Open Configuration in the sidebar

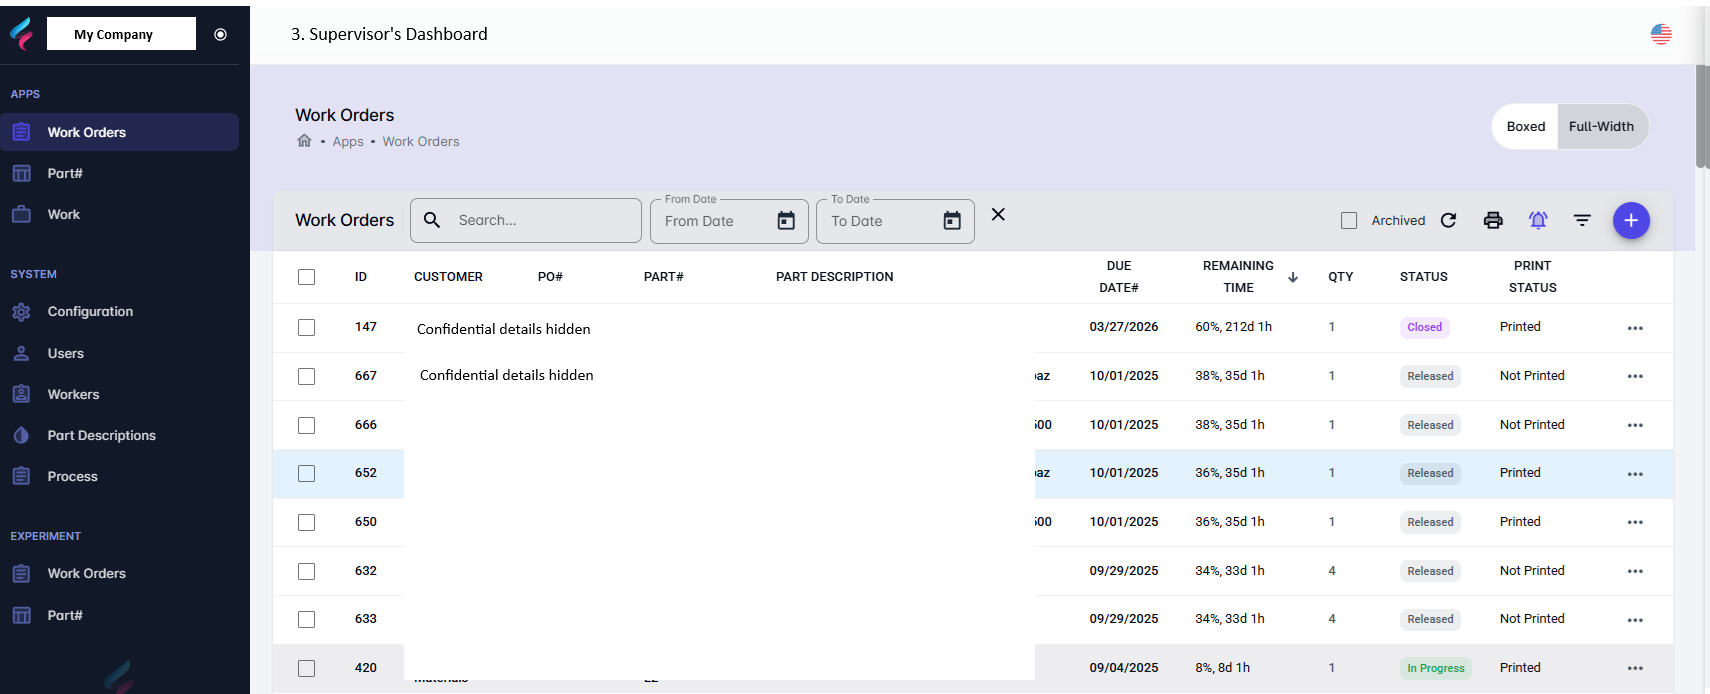(90, 312)
